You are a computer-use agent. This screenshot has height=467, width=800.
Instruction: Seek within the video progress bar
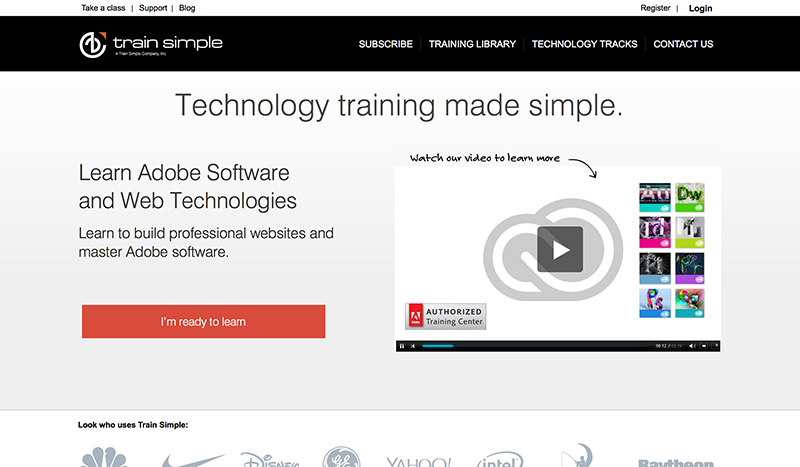click(x=536, y=346)
